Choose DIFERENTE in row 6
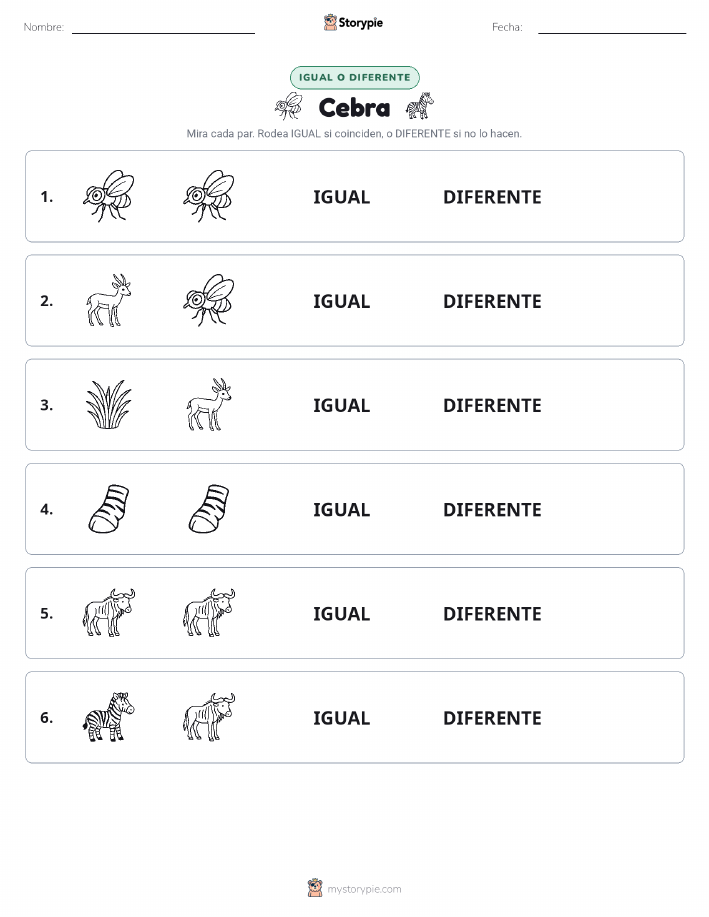The height and width of the screenshot is (917, 709). [492, 718]
